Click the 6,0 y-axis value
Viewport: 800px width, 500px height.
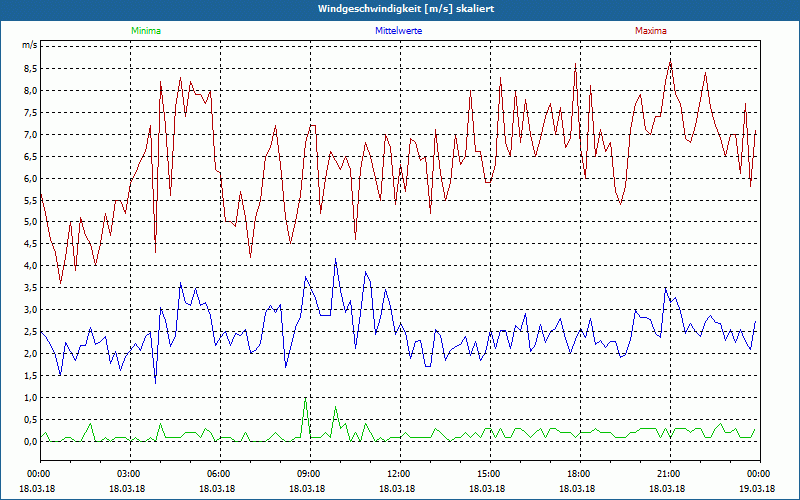(x=30, y=179)
